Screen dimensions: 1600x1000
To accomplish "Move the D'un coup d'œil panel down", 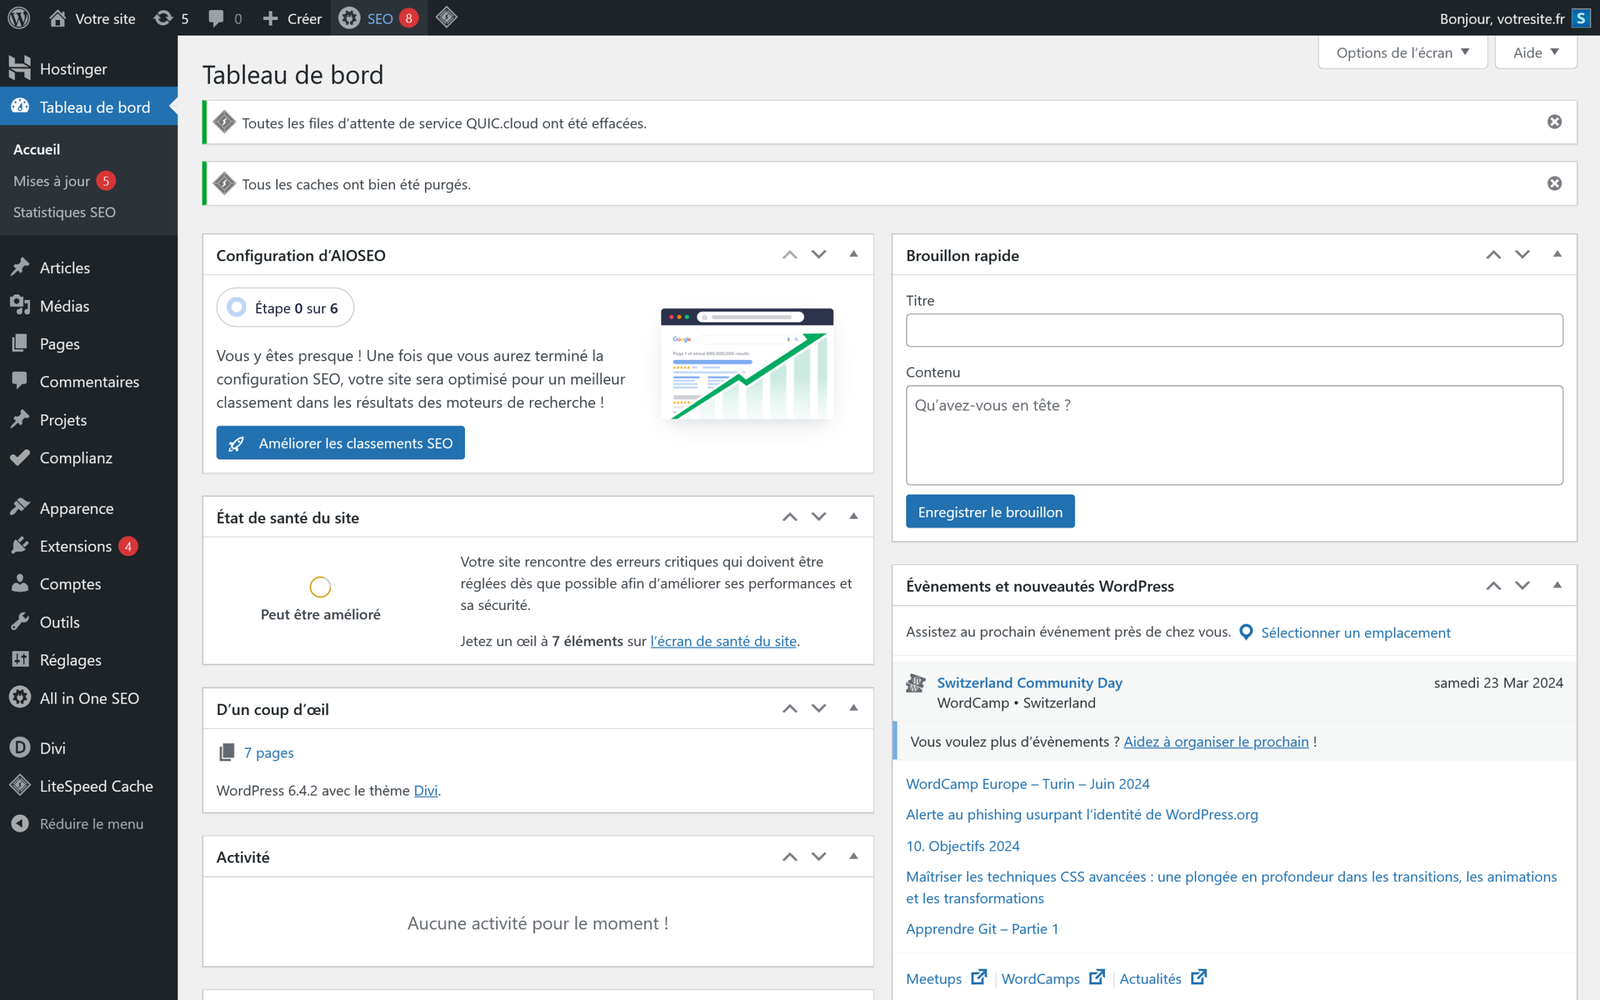I will tap(819, 709).
